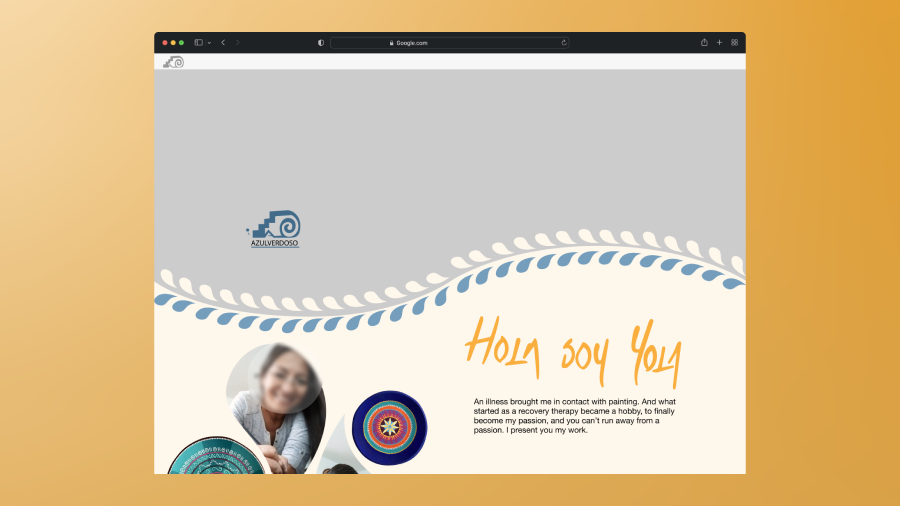Click the green full-screen window button
Viewport: 900px width, 506px height.
point(181,43)
